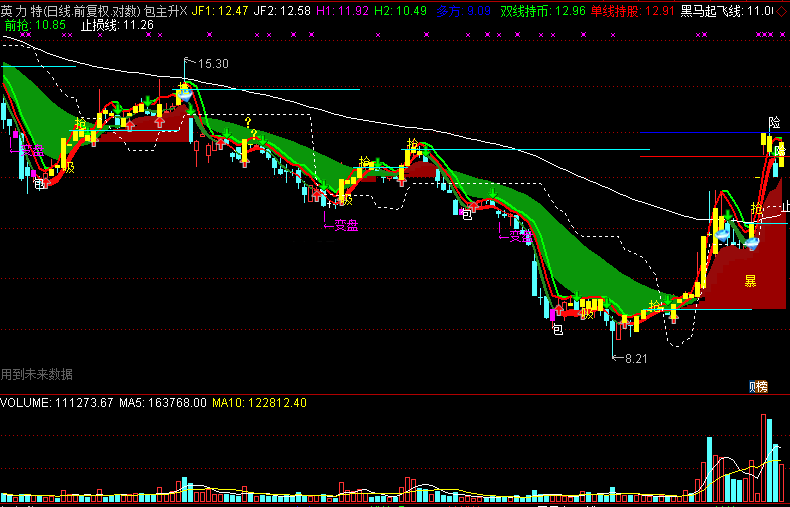Click the 前抢: 10.85 label
The width and height of the screenshot is (790, 507).
35,25
